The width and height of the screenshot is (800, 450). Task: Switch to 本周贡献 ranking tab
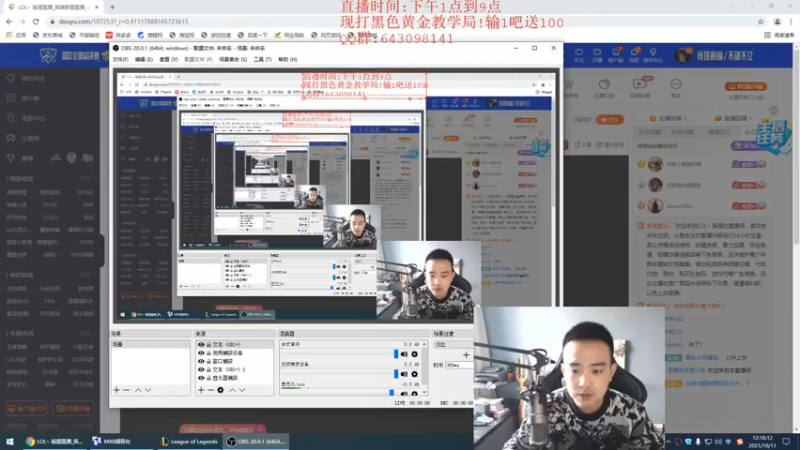click(682, 132)
